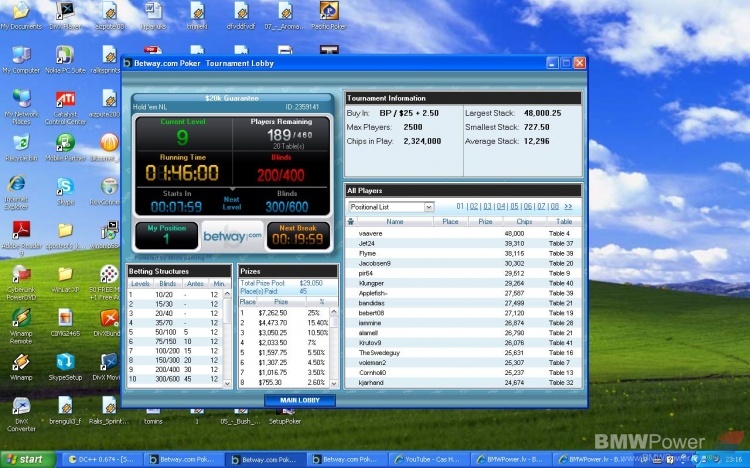The width and height of the screenshot is (750, 468).
Task: Click the MAIN LOBBY button
Action: (x=299, y=400)
